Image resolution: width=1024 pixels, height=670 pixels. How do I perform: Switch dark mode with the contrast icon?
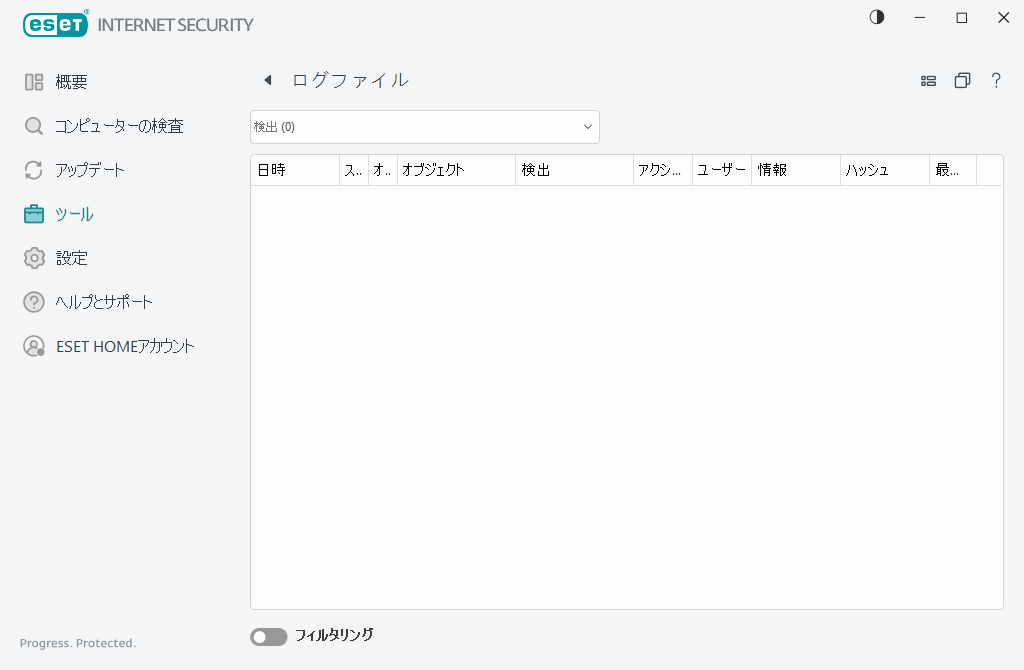[876, 17]
